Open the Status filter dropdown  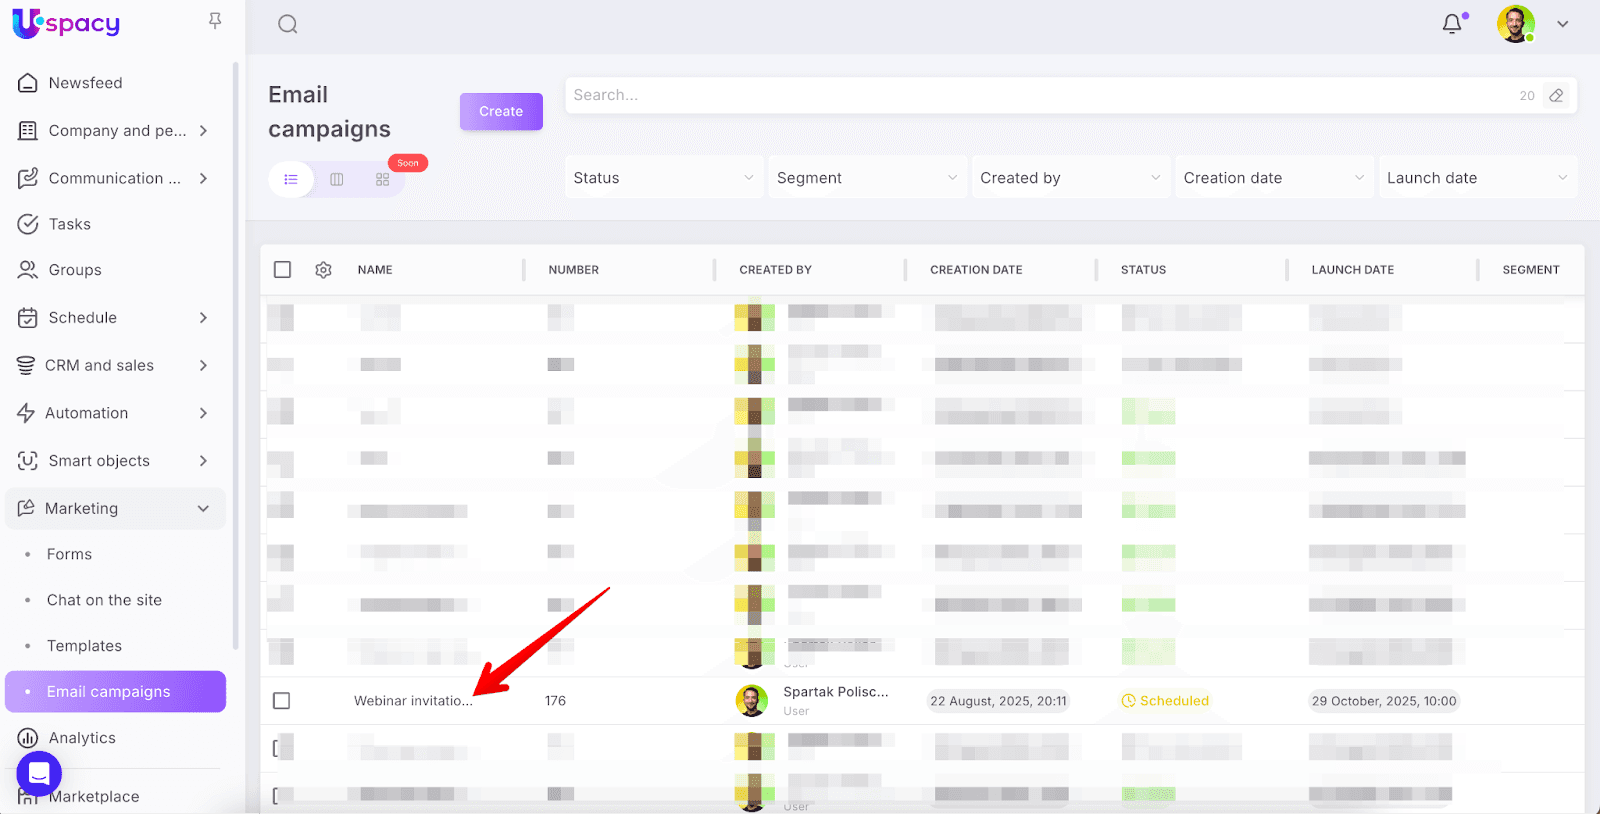pos(663,178)
